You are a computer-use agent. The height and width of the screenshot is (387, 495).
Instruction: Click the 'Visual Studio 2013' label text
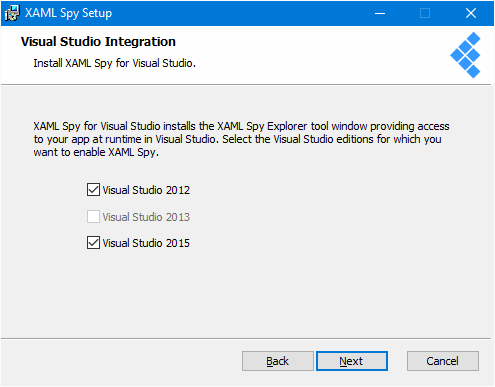[146, 217]
